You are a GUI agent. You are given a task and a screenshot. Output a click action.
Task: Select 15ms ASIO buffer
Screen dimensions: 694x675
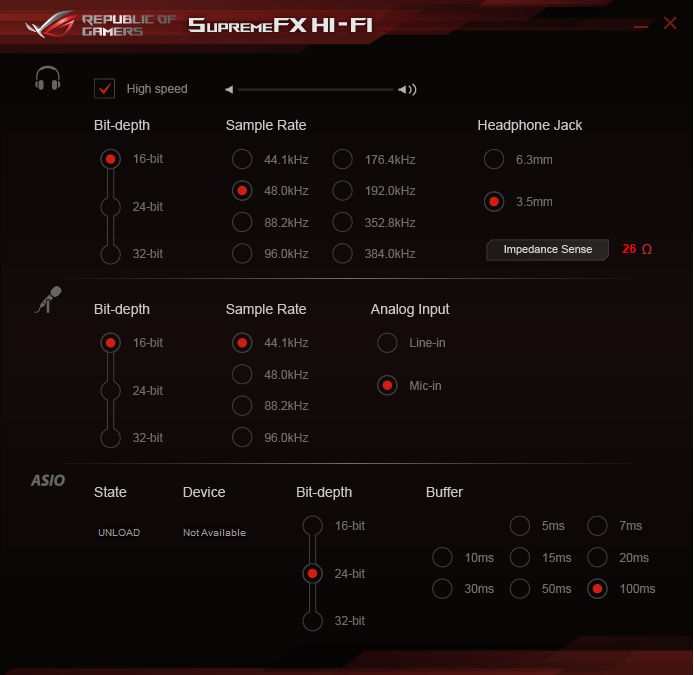pos(520,557)
